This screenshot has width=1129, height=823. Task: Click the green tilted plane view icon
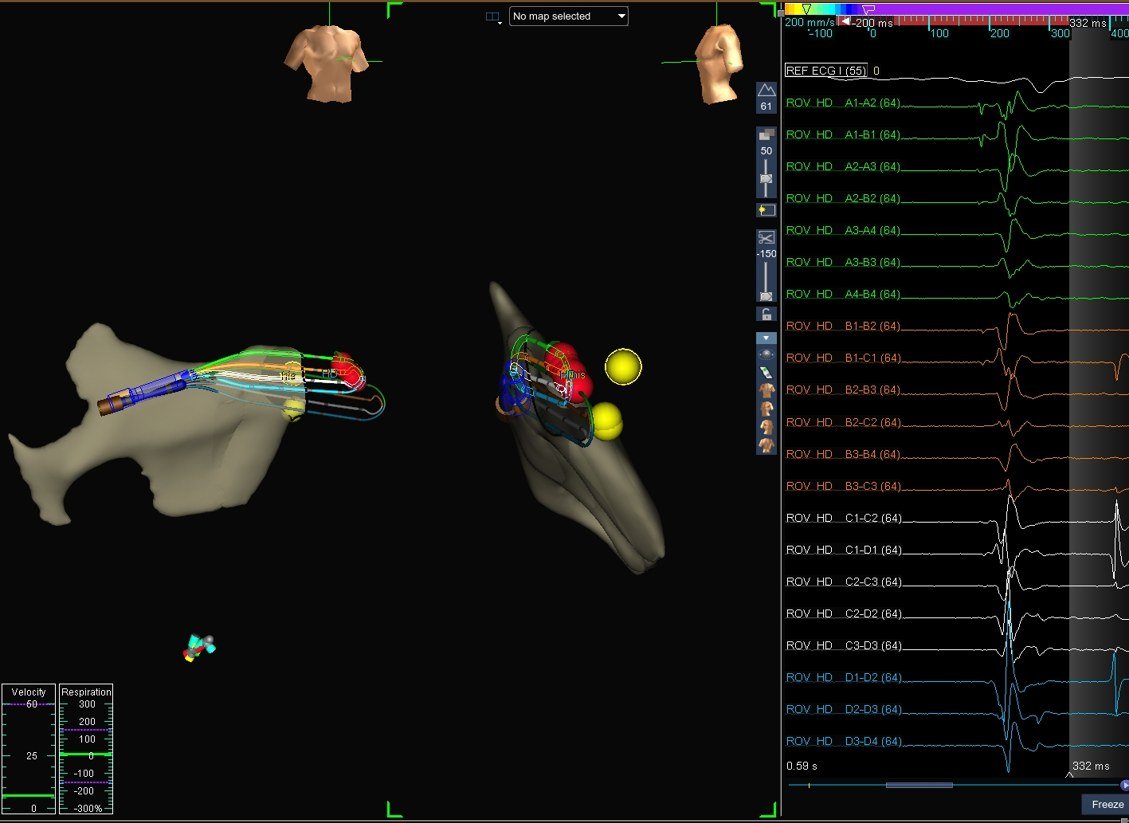point(766,373)
